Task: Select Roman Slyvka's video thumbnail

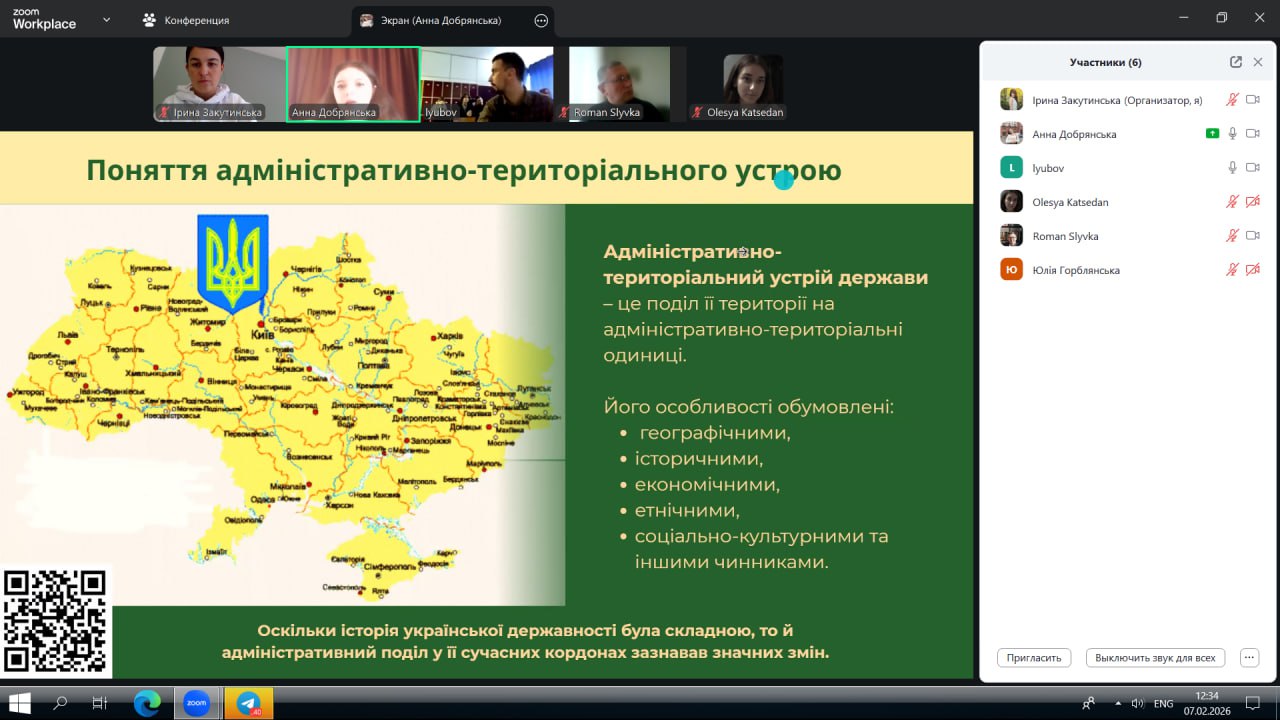Action: [619, 84]
